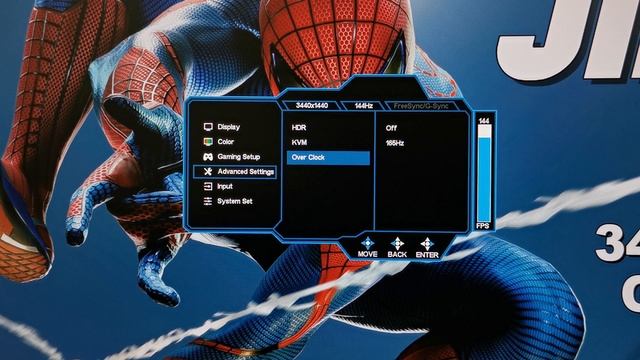Select the Color palette icon
Viewport: 640px width, 360px height.
point(208,142)
